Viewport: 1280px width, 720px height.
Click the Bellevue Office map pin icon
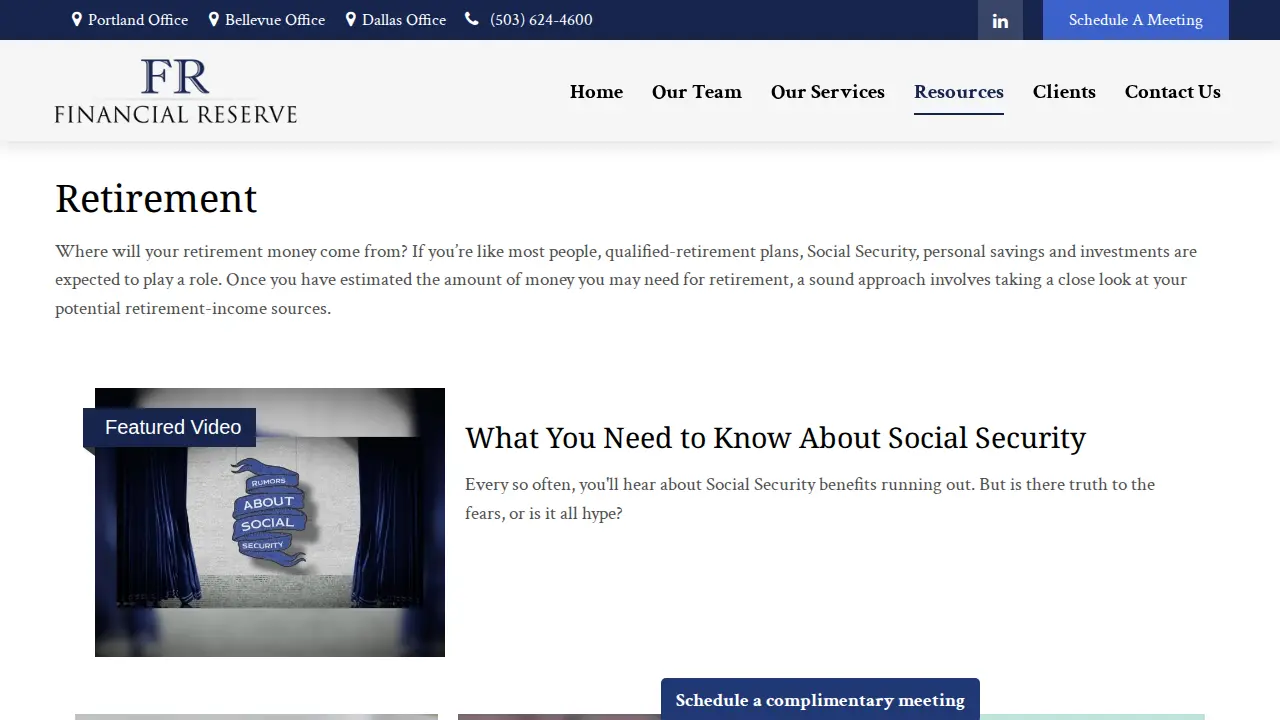[x=214, y=20]
